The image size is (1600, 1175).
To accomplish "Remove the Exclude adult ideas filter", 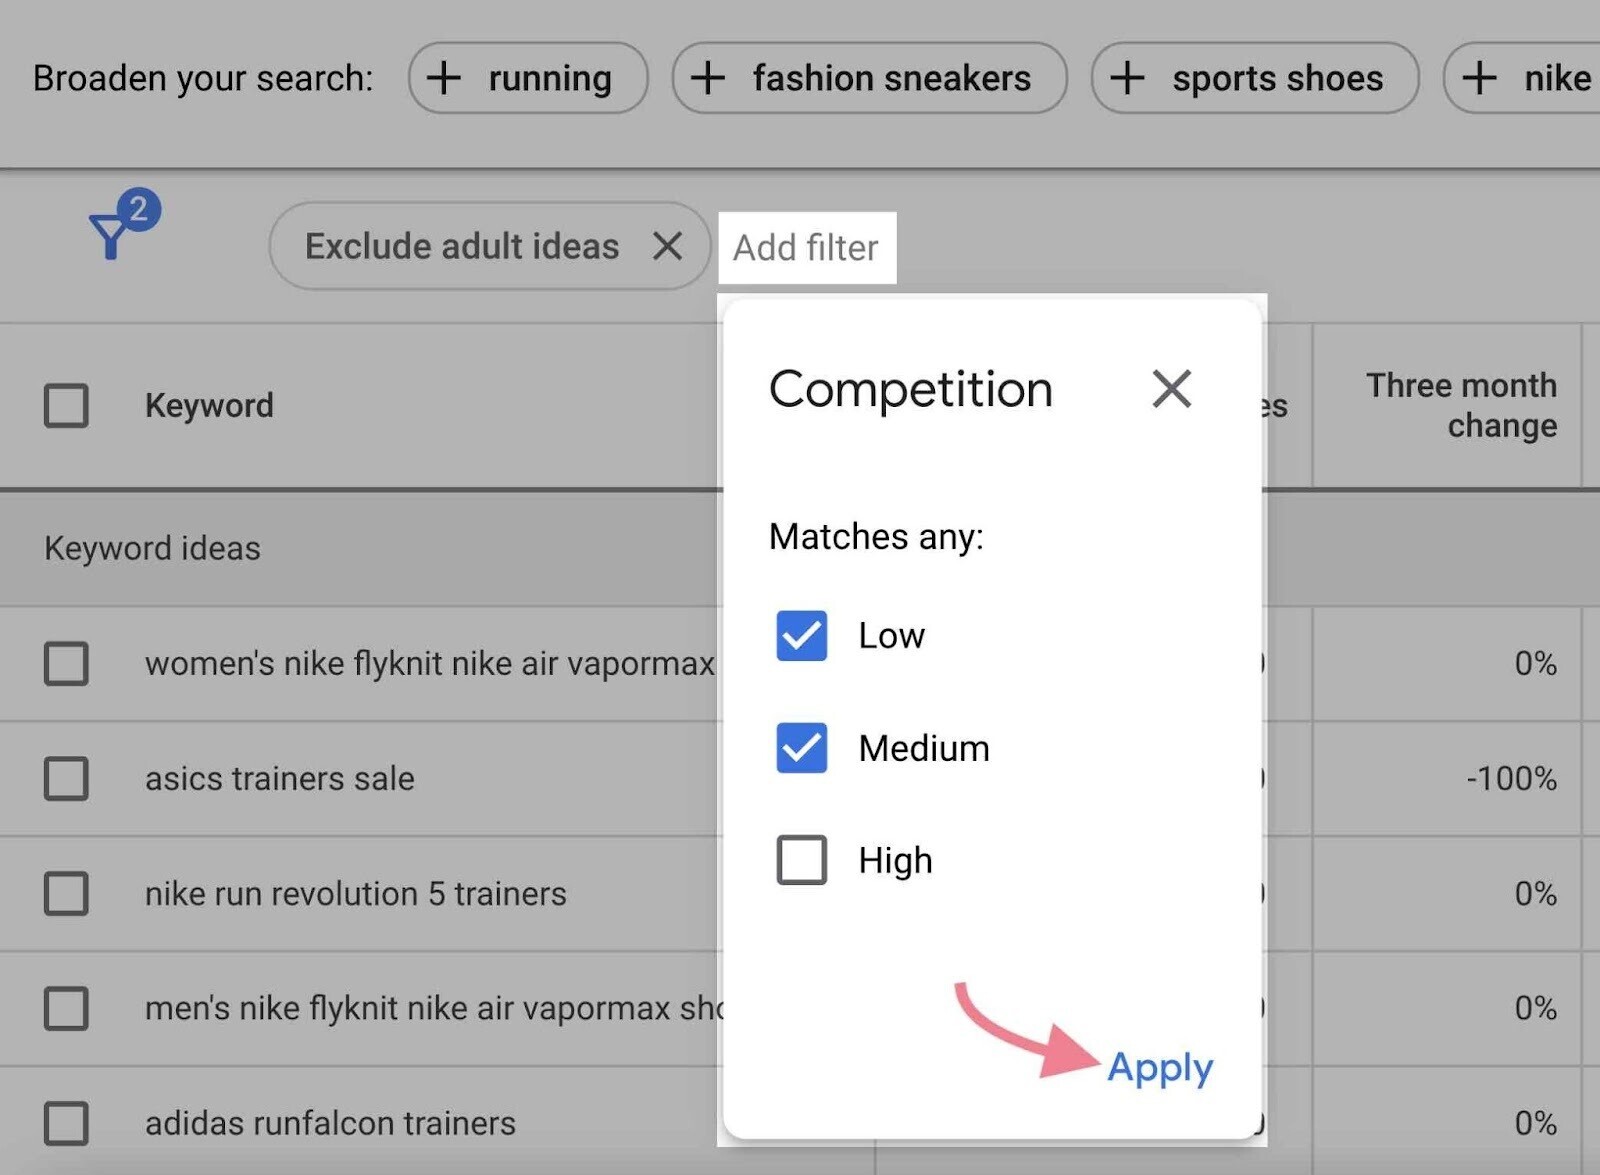I will [x=667, y=246].
